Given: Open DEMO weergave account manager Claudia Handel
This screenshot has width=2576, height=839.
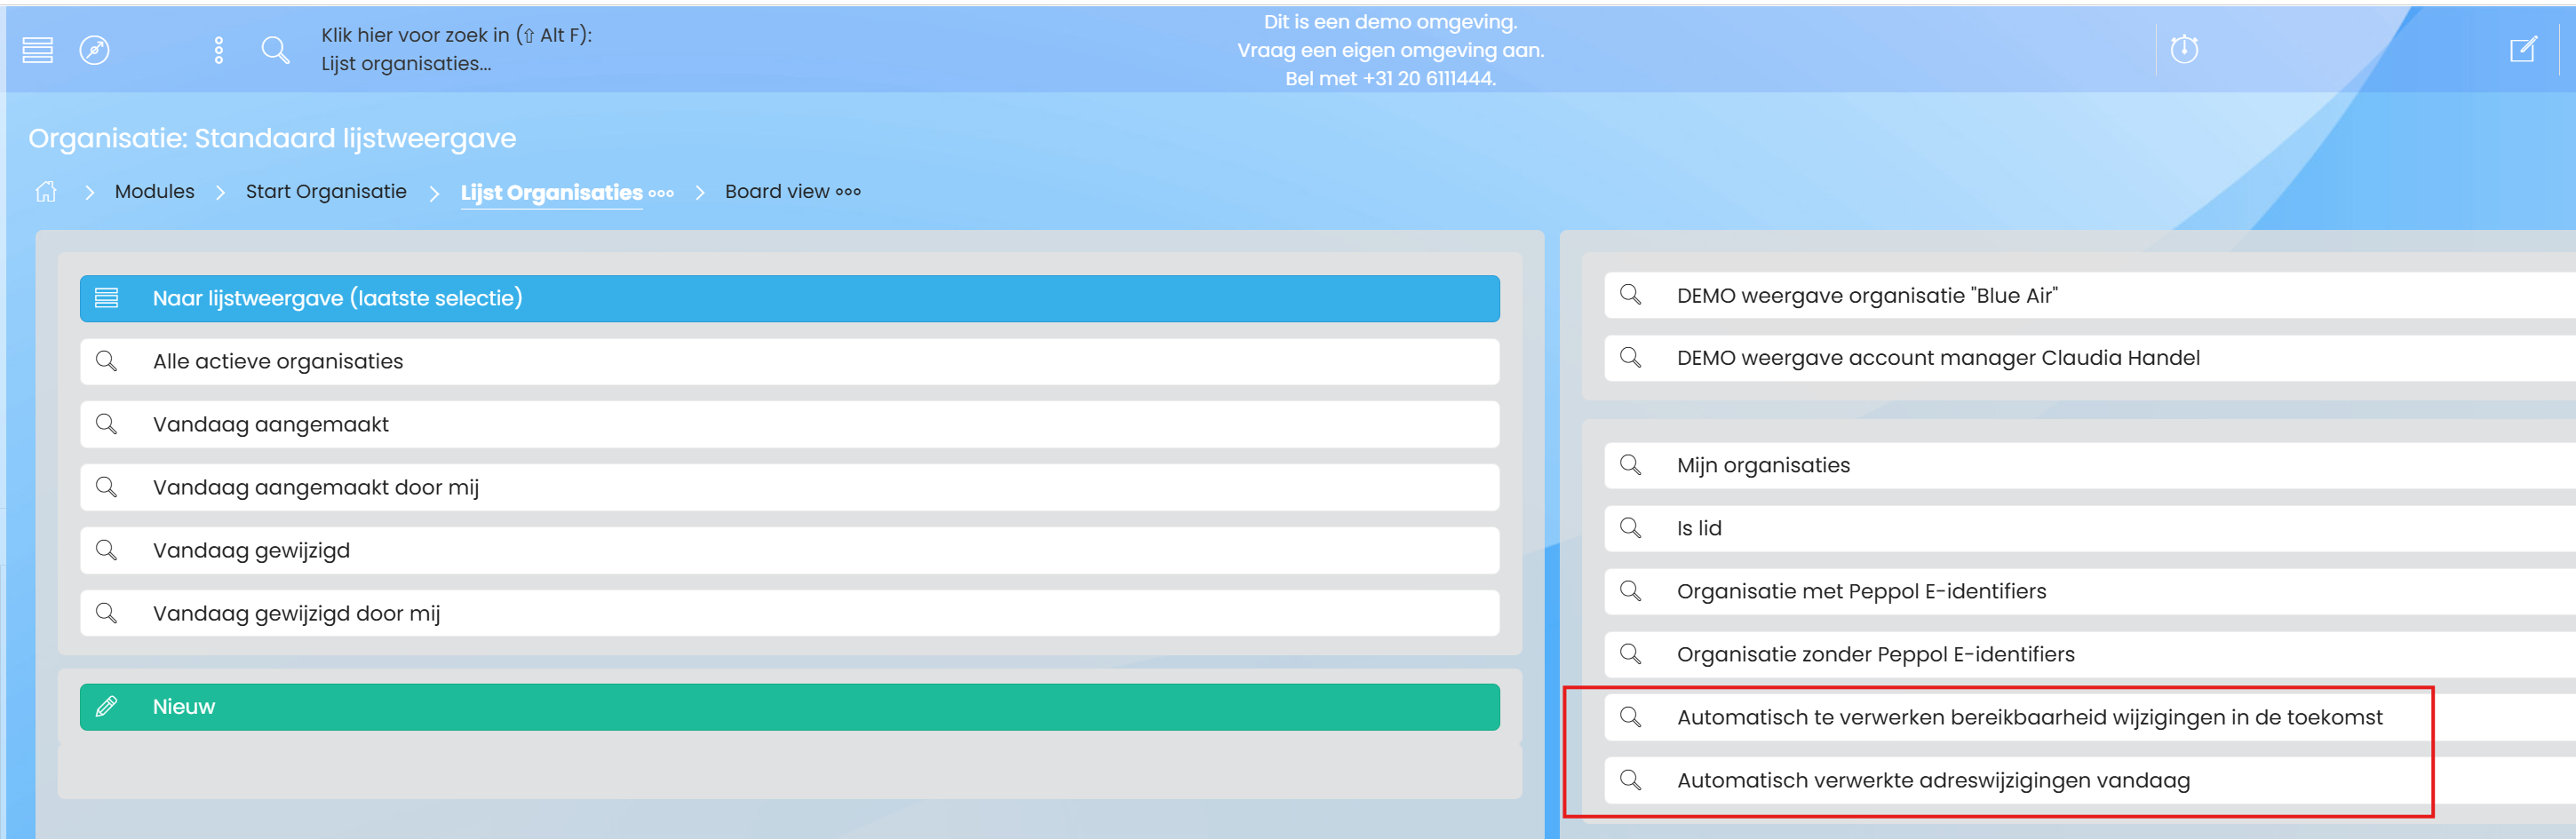Looking at the screenshot, I should (x=2090, y=358).
